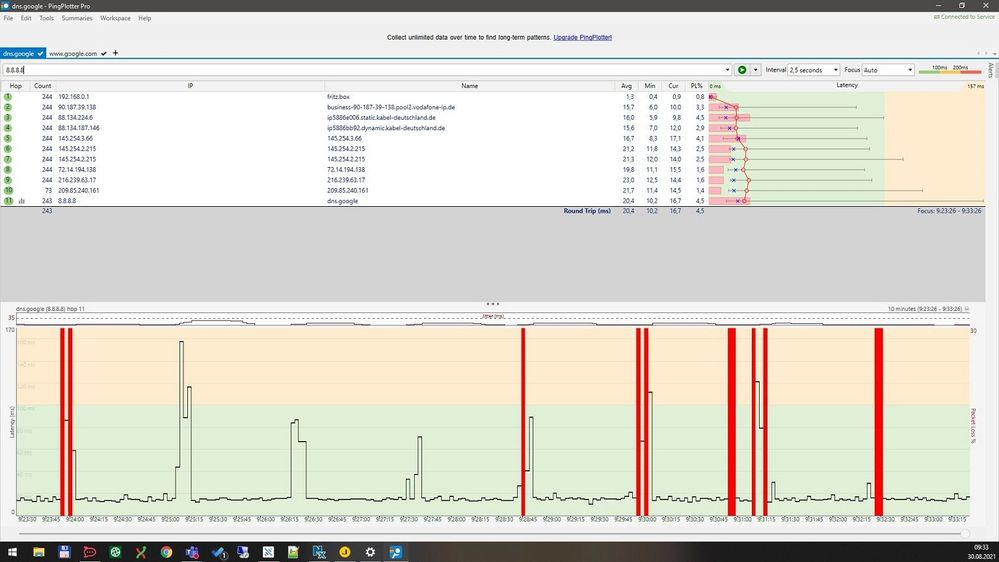Open the Focus Auto dropdown

click(889, 69)
